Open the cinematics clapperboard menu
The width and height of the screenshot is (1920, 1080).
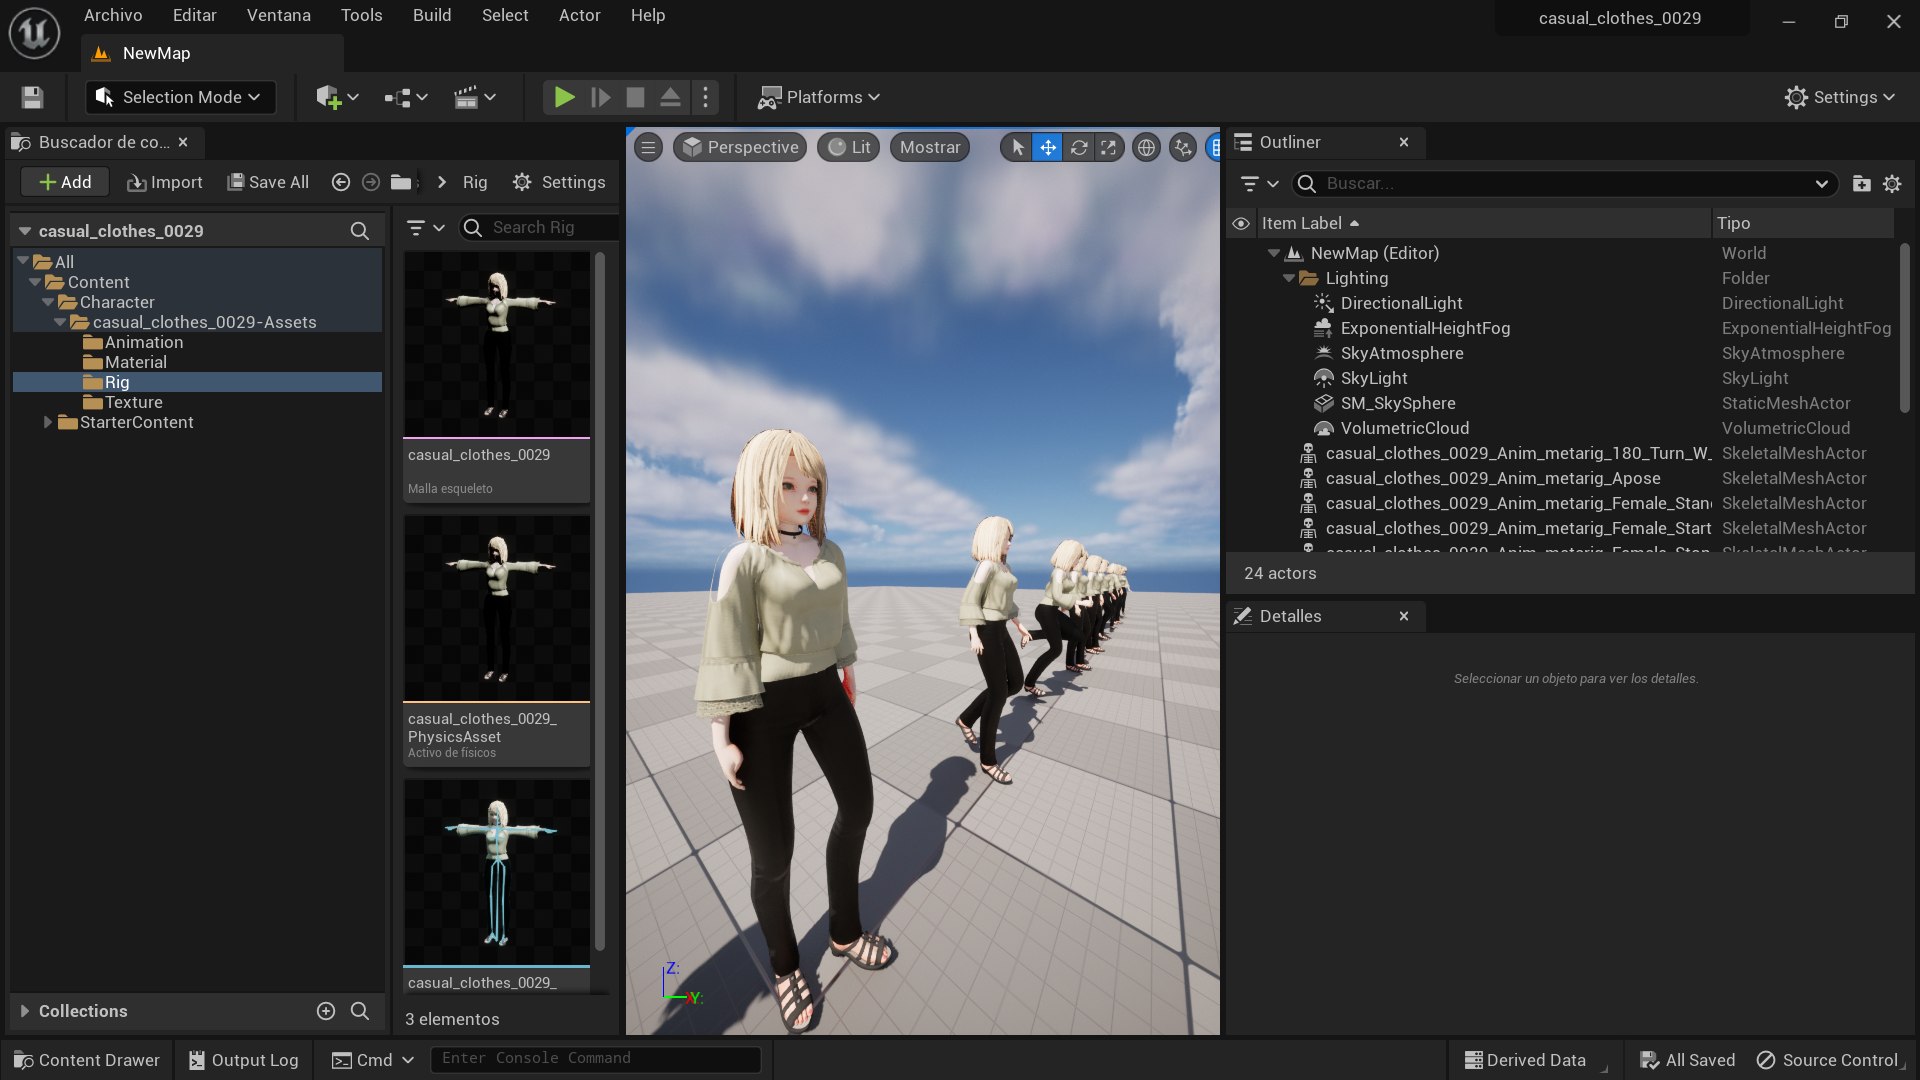click(474, 97)
